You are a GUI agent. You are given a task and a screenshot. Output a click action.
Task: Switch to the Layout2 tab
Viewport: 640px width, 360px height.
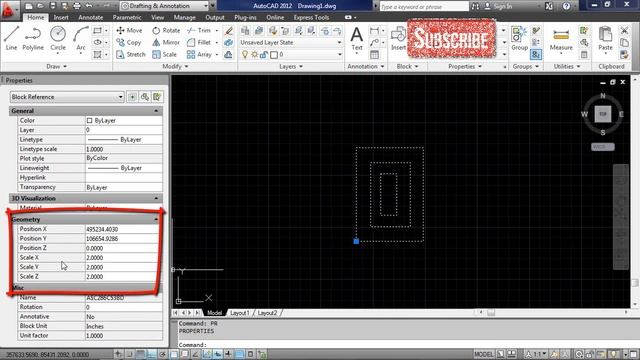pos(267,313)
